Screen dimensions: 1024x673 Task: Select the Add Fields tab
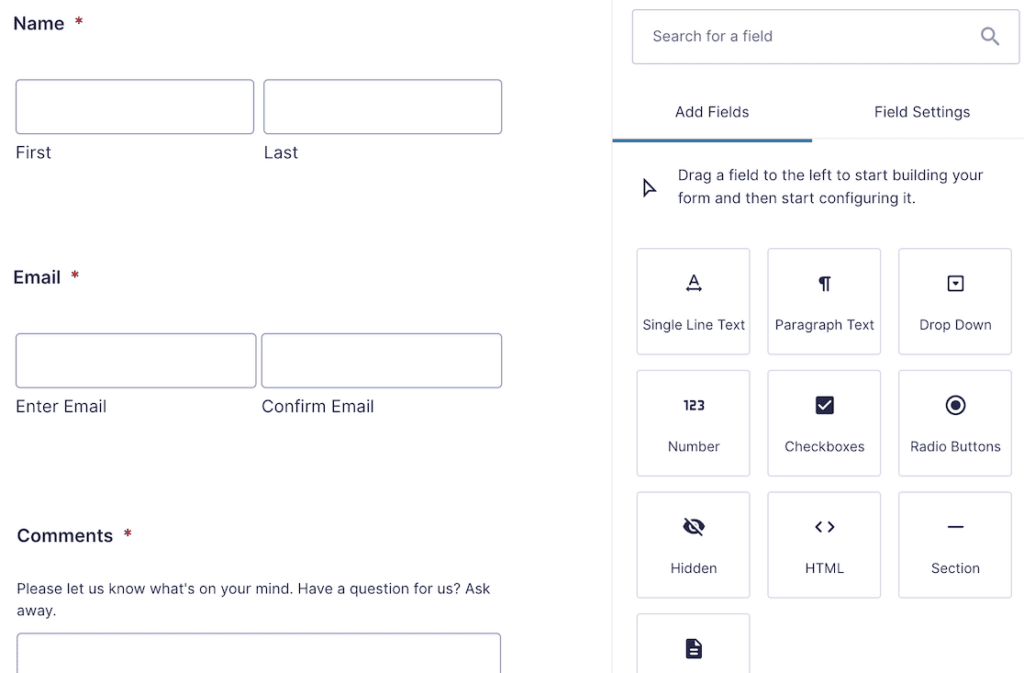pos(711,112)
